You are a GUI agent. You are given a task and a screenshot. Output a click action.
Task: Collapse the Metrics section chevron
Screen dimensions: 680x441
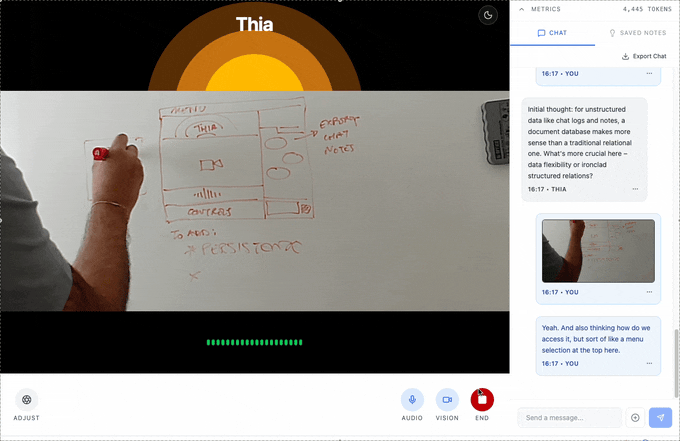[x=521, y=9]
